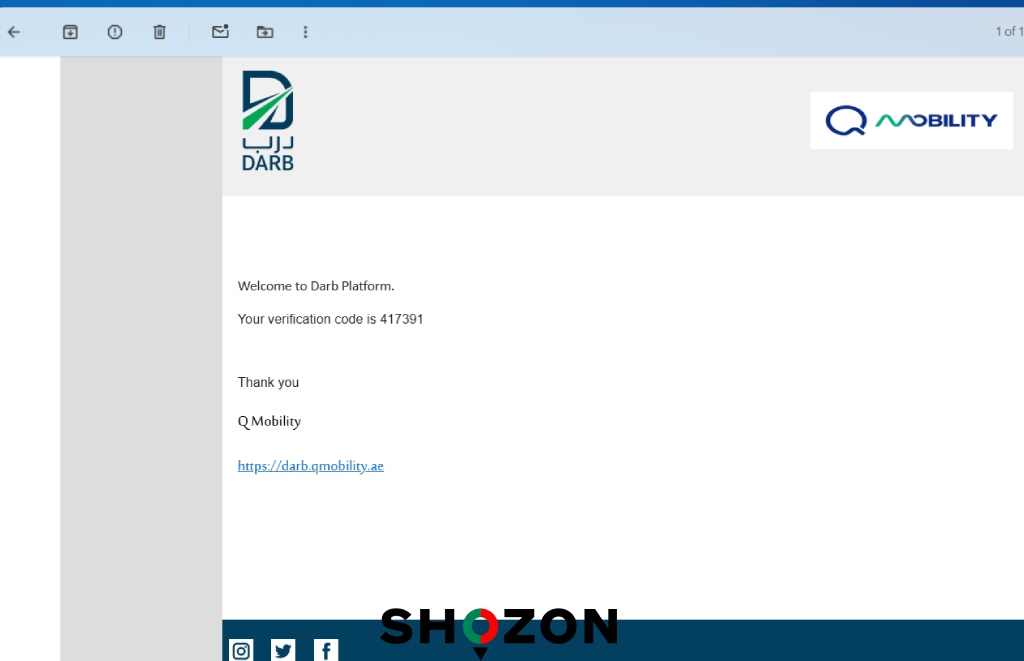Click the 'Q Mobility' signature text

click(269, 422)
